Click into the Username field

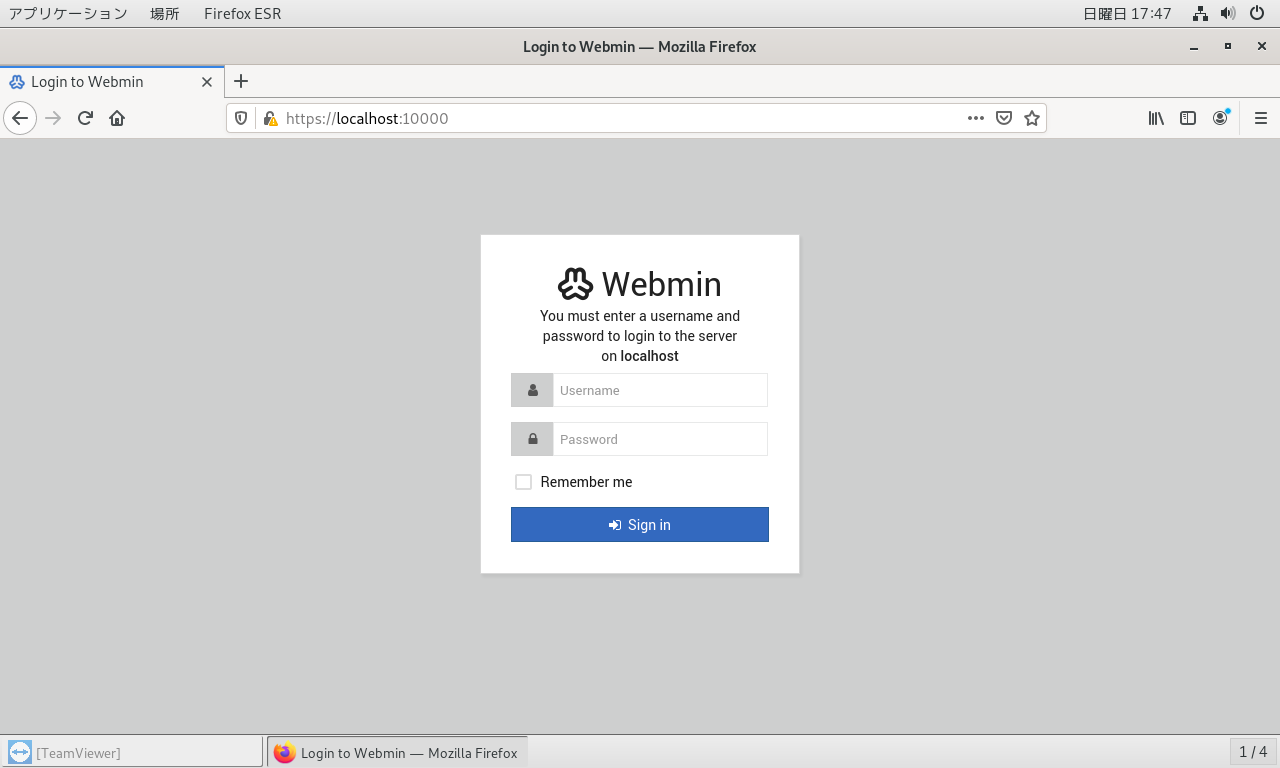[660, 390]
